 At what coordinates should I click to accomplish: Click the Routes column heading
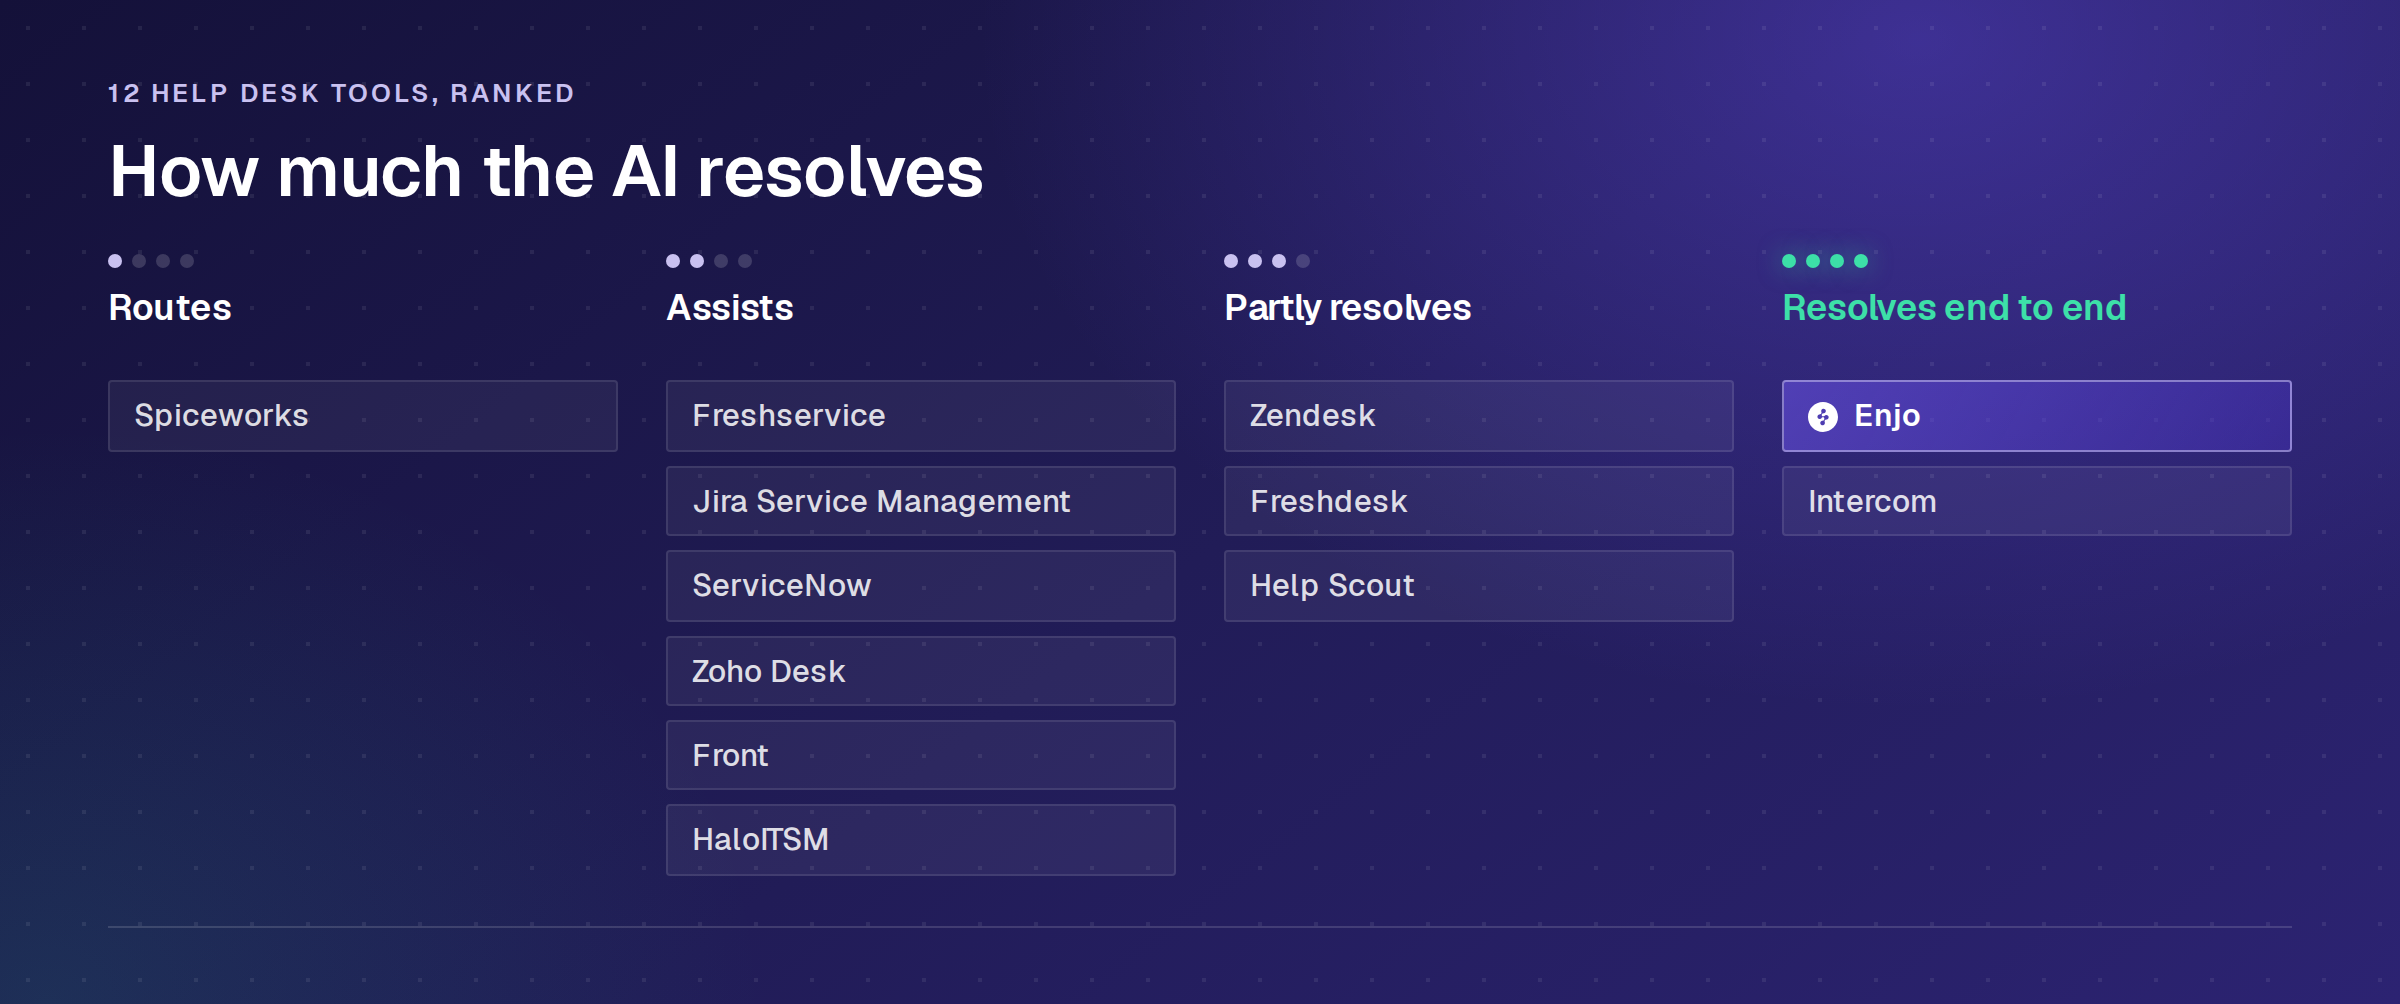coord(170,308)
